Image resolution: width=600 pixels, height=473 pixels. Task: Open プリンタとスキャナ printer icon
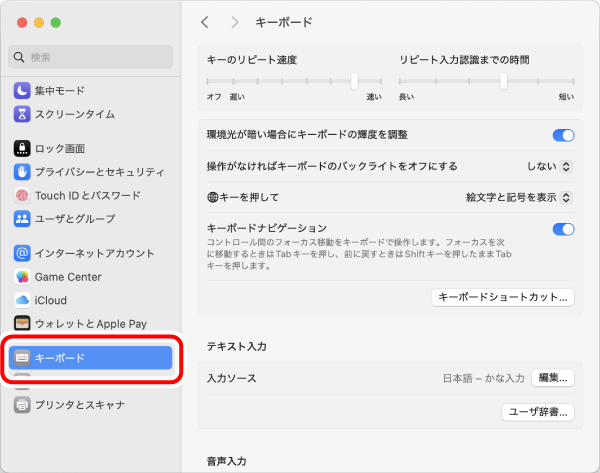[x=22, y=405]
